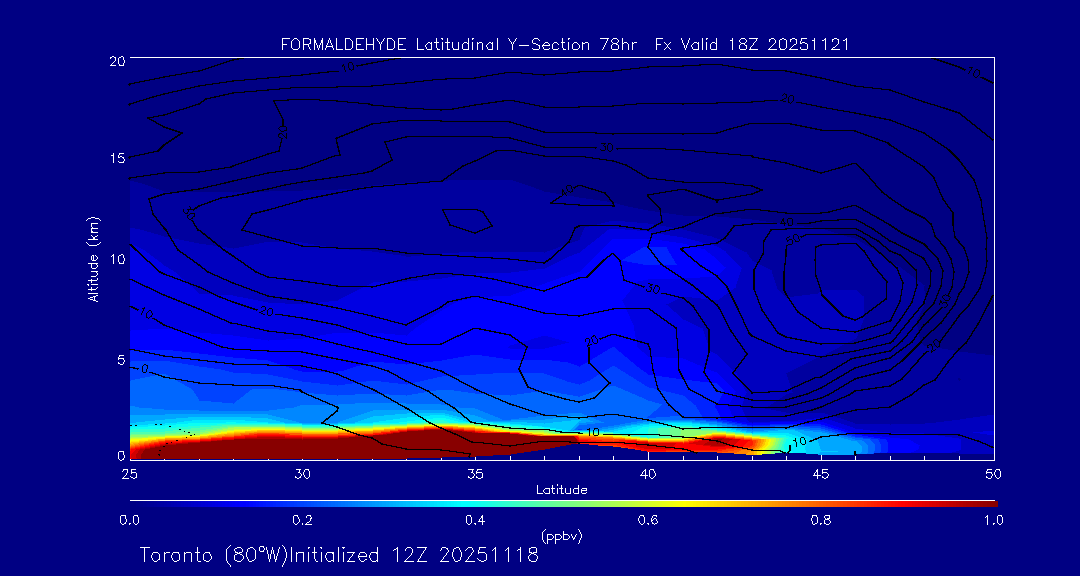Click the altitude tick label 5
Viewport: 1080px width, 576px height.
click(119, 358)
